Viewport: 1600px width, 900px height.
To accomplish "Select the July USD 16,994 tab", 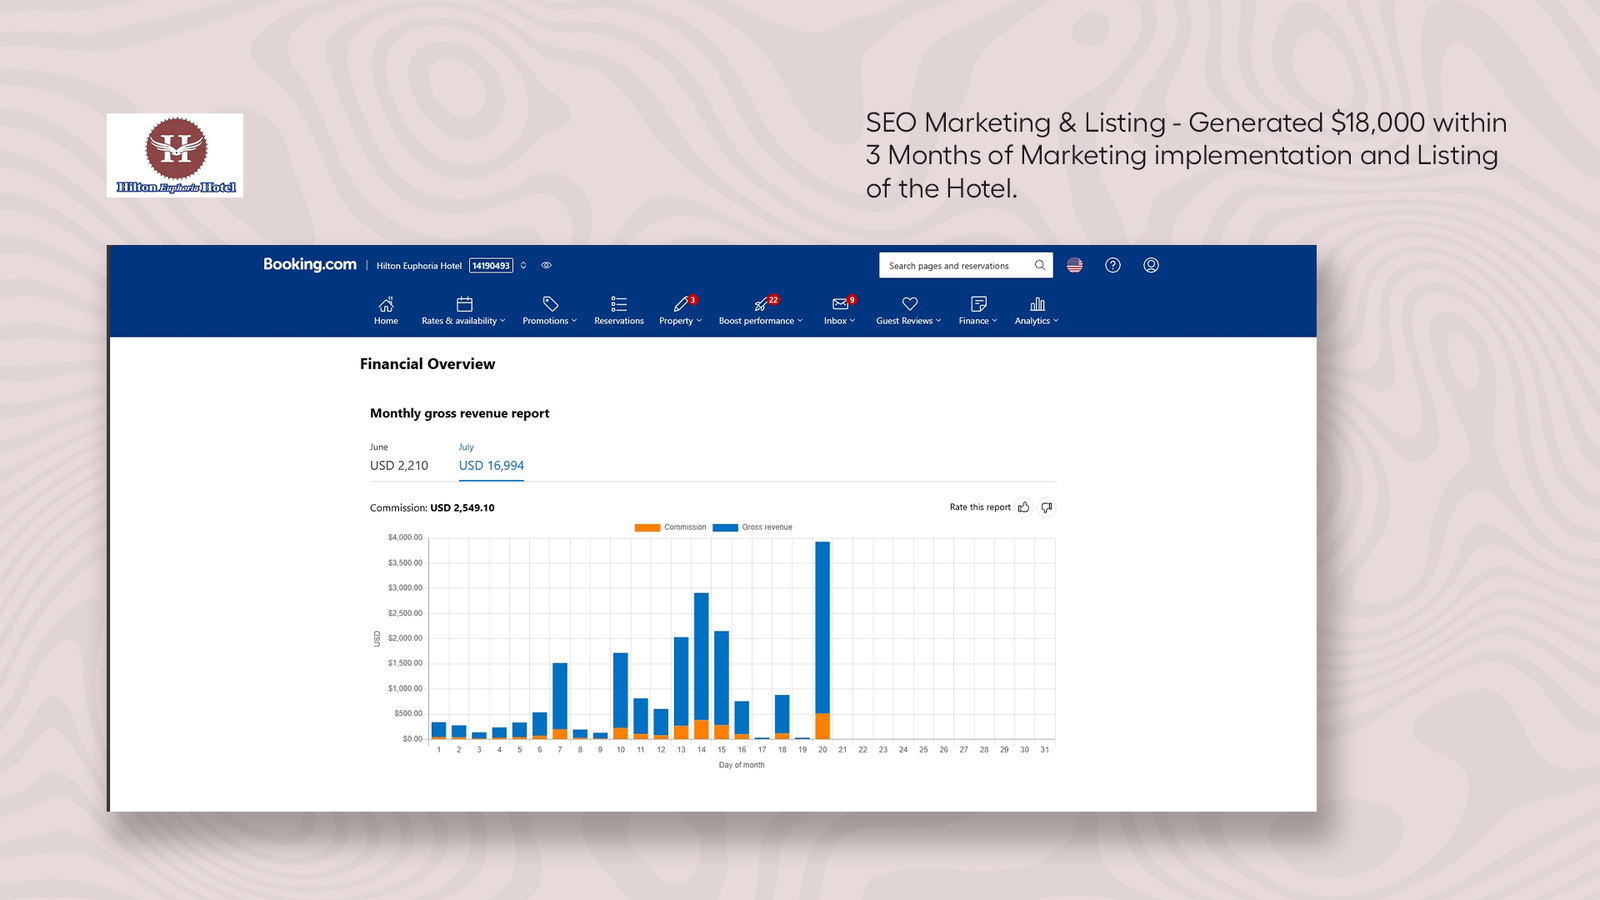I will 491,458.
